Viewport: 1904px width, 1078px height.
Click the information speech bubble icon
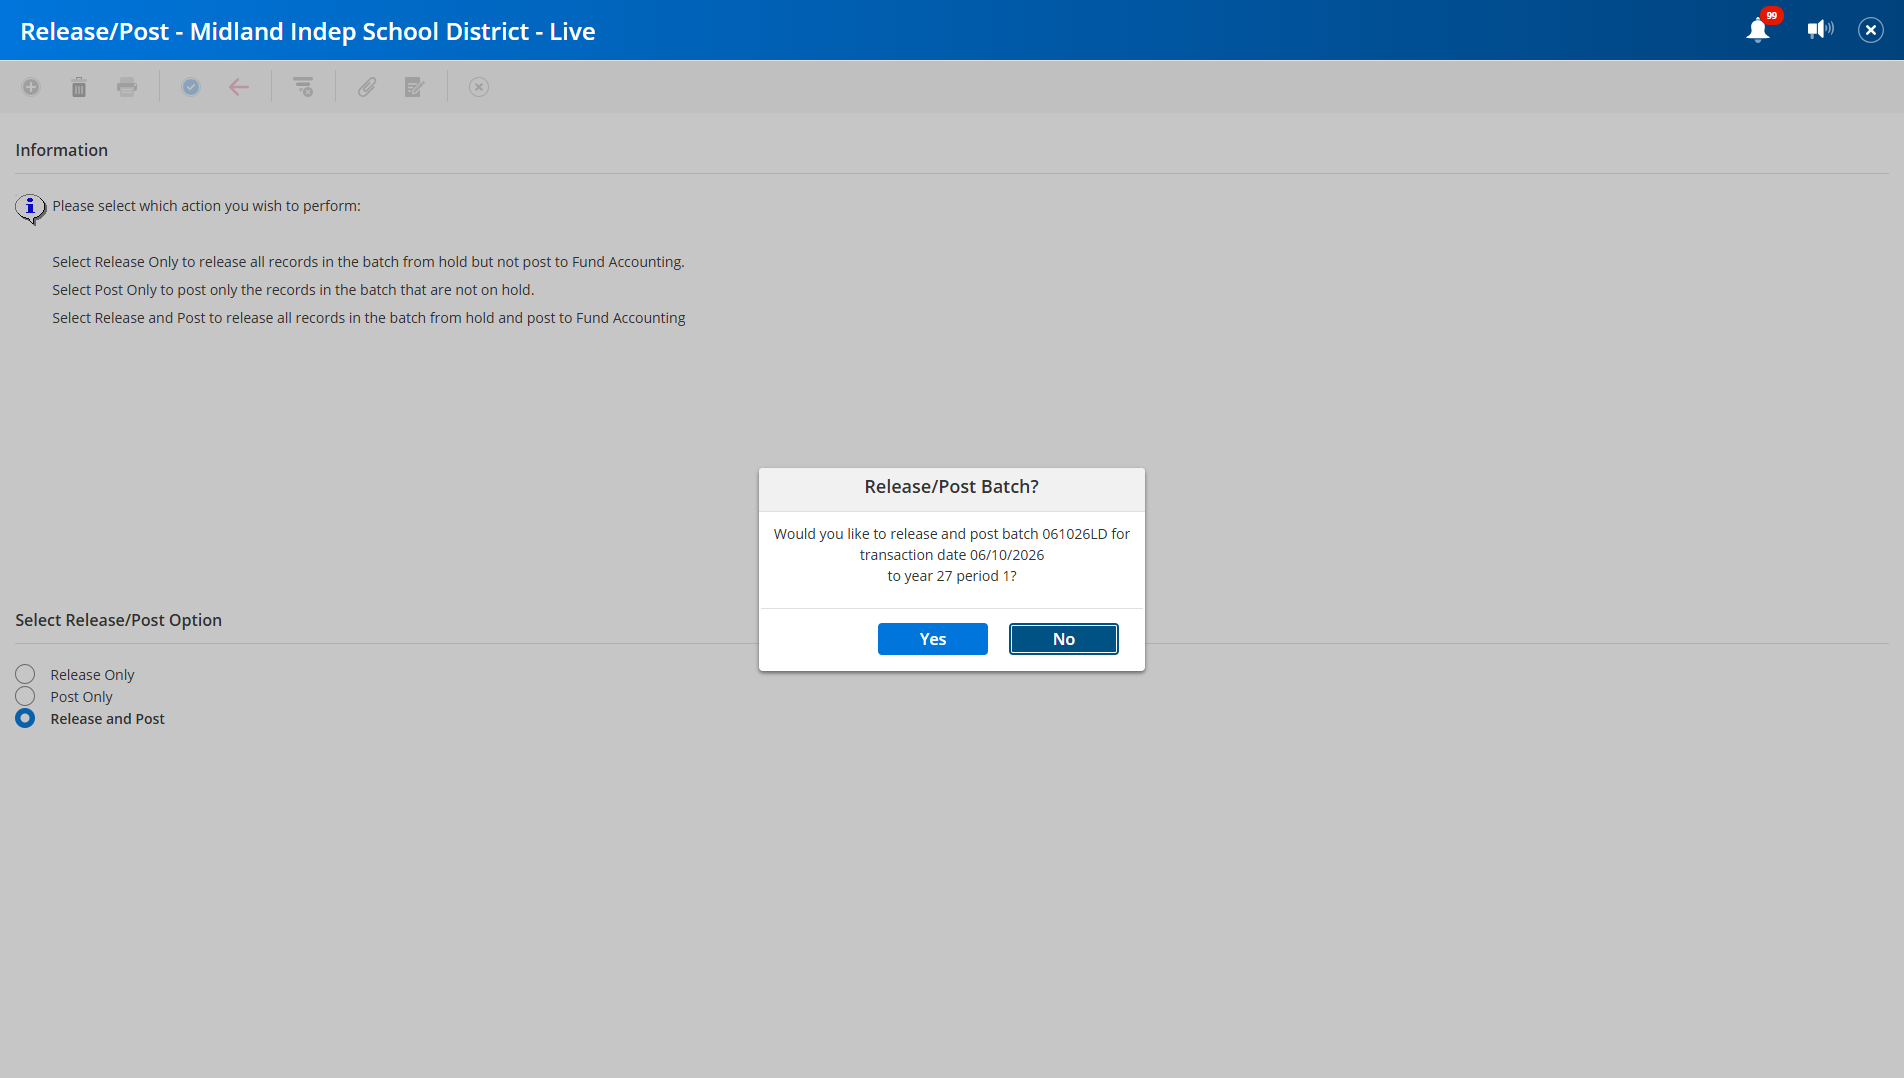click(x=31, y=209)
